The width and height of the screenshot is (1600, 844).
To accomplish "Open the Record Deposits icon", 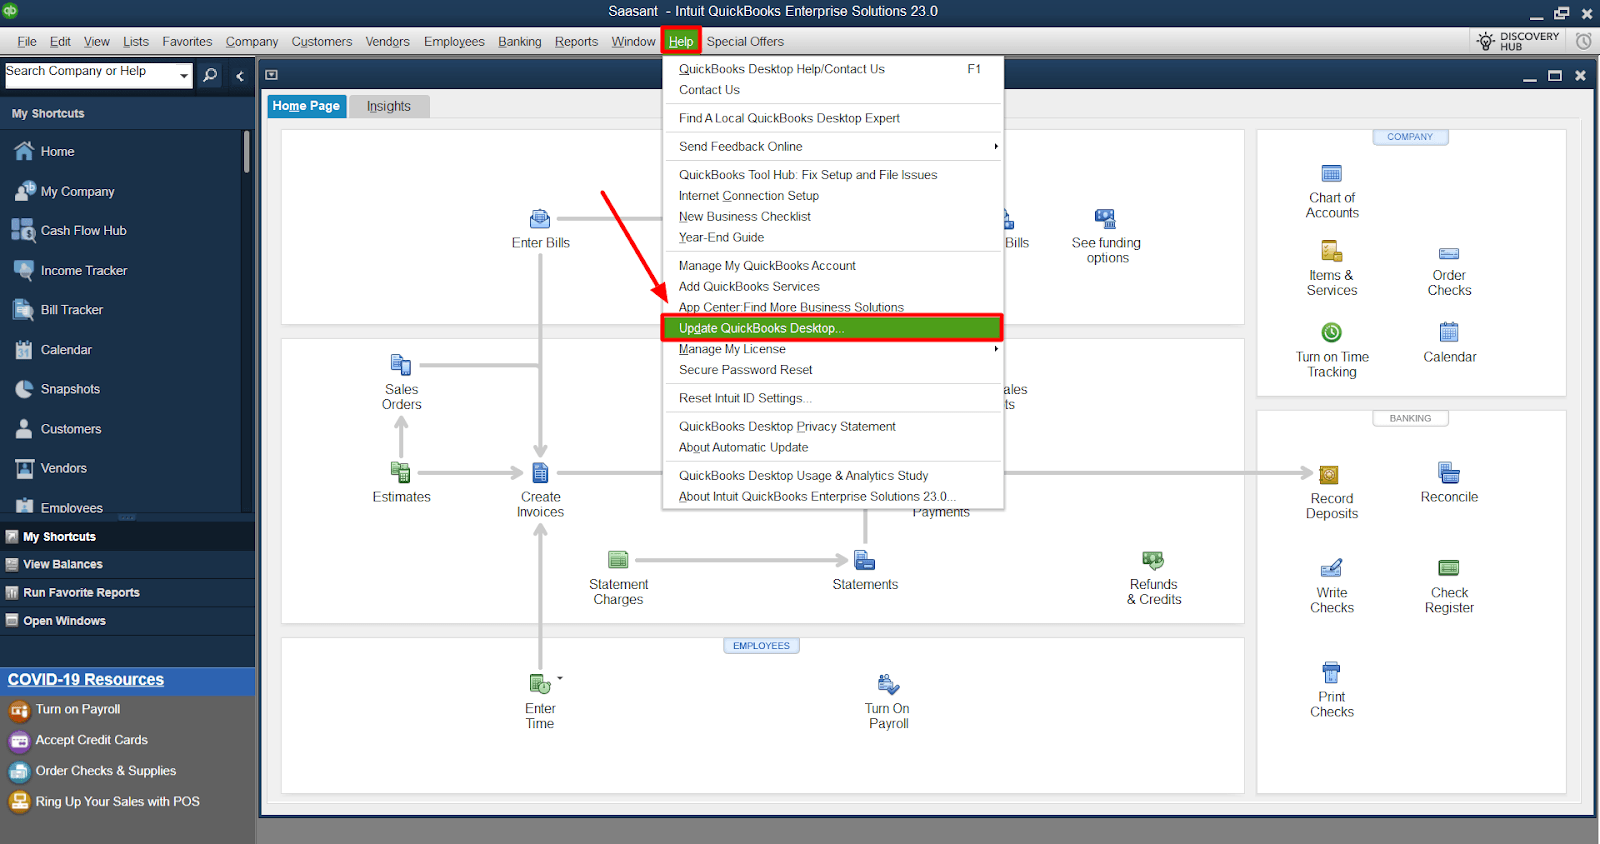I will click(x=1329, y=474).
